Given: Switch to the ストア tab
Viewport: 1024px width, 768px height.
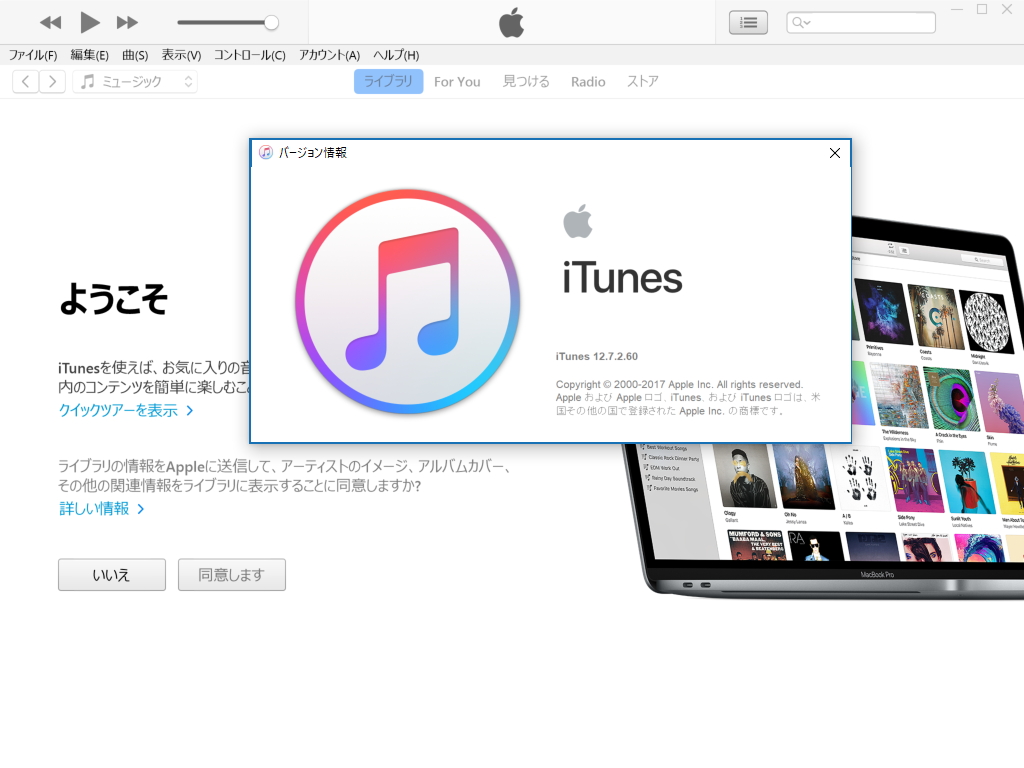Looking at the screenshot, I should point(642,81).
